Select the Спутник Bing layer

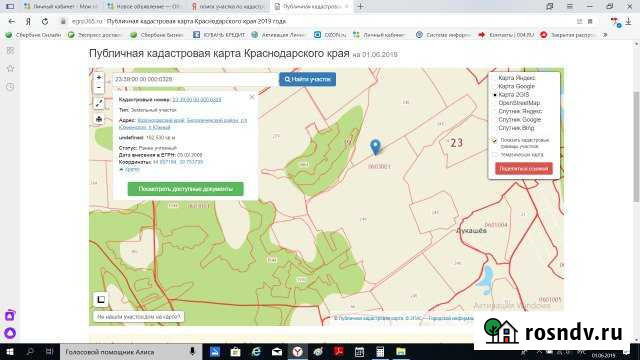pos(516,128)
